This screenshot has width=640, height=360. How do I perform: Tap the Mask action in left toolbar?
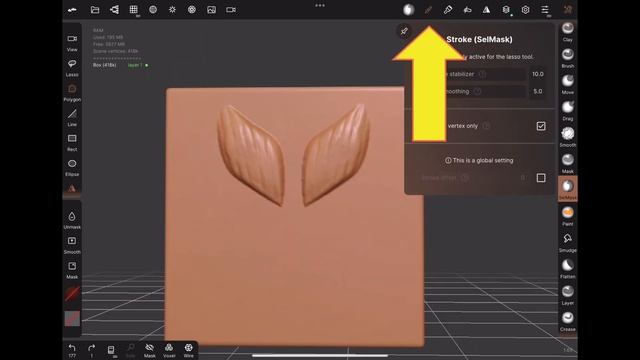72,270
